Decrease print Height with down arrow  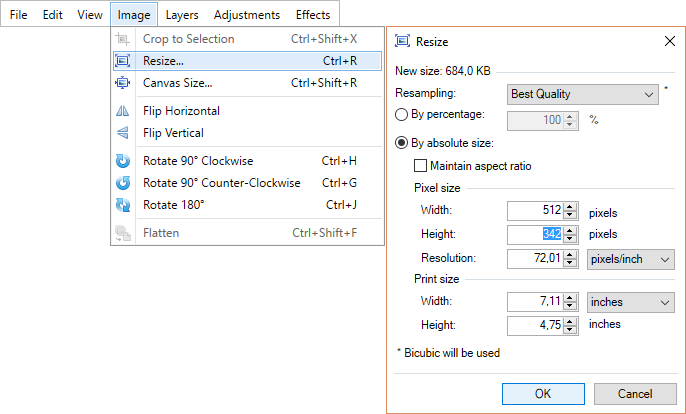coord(570,330)
